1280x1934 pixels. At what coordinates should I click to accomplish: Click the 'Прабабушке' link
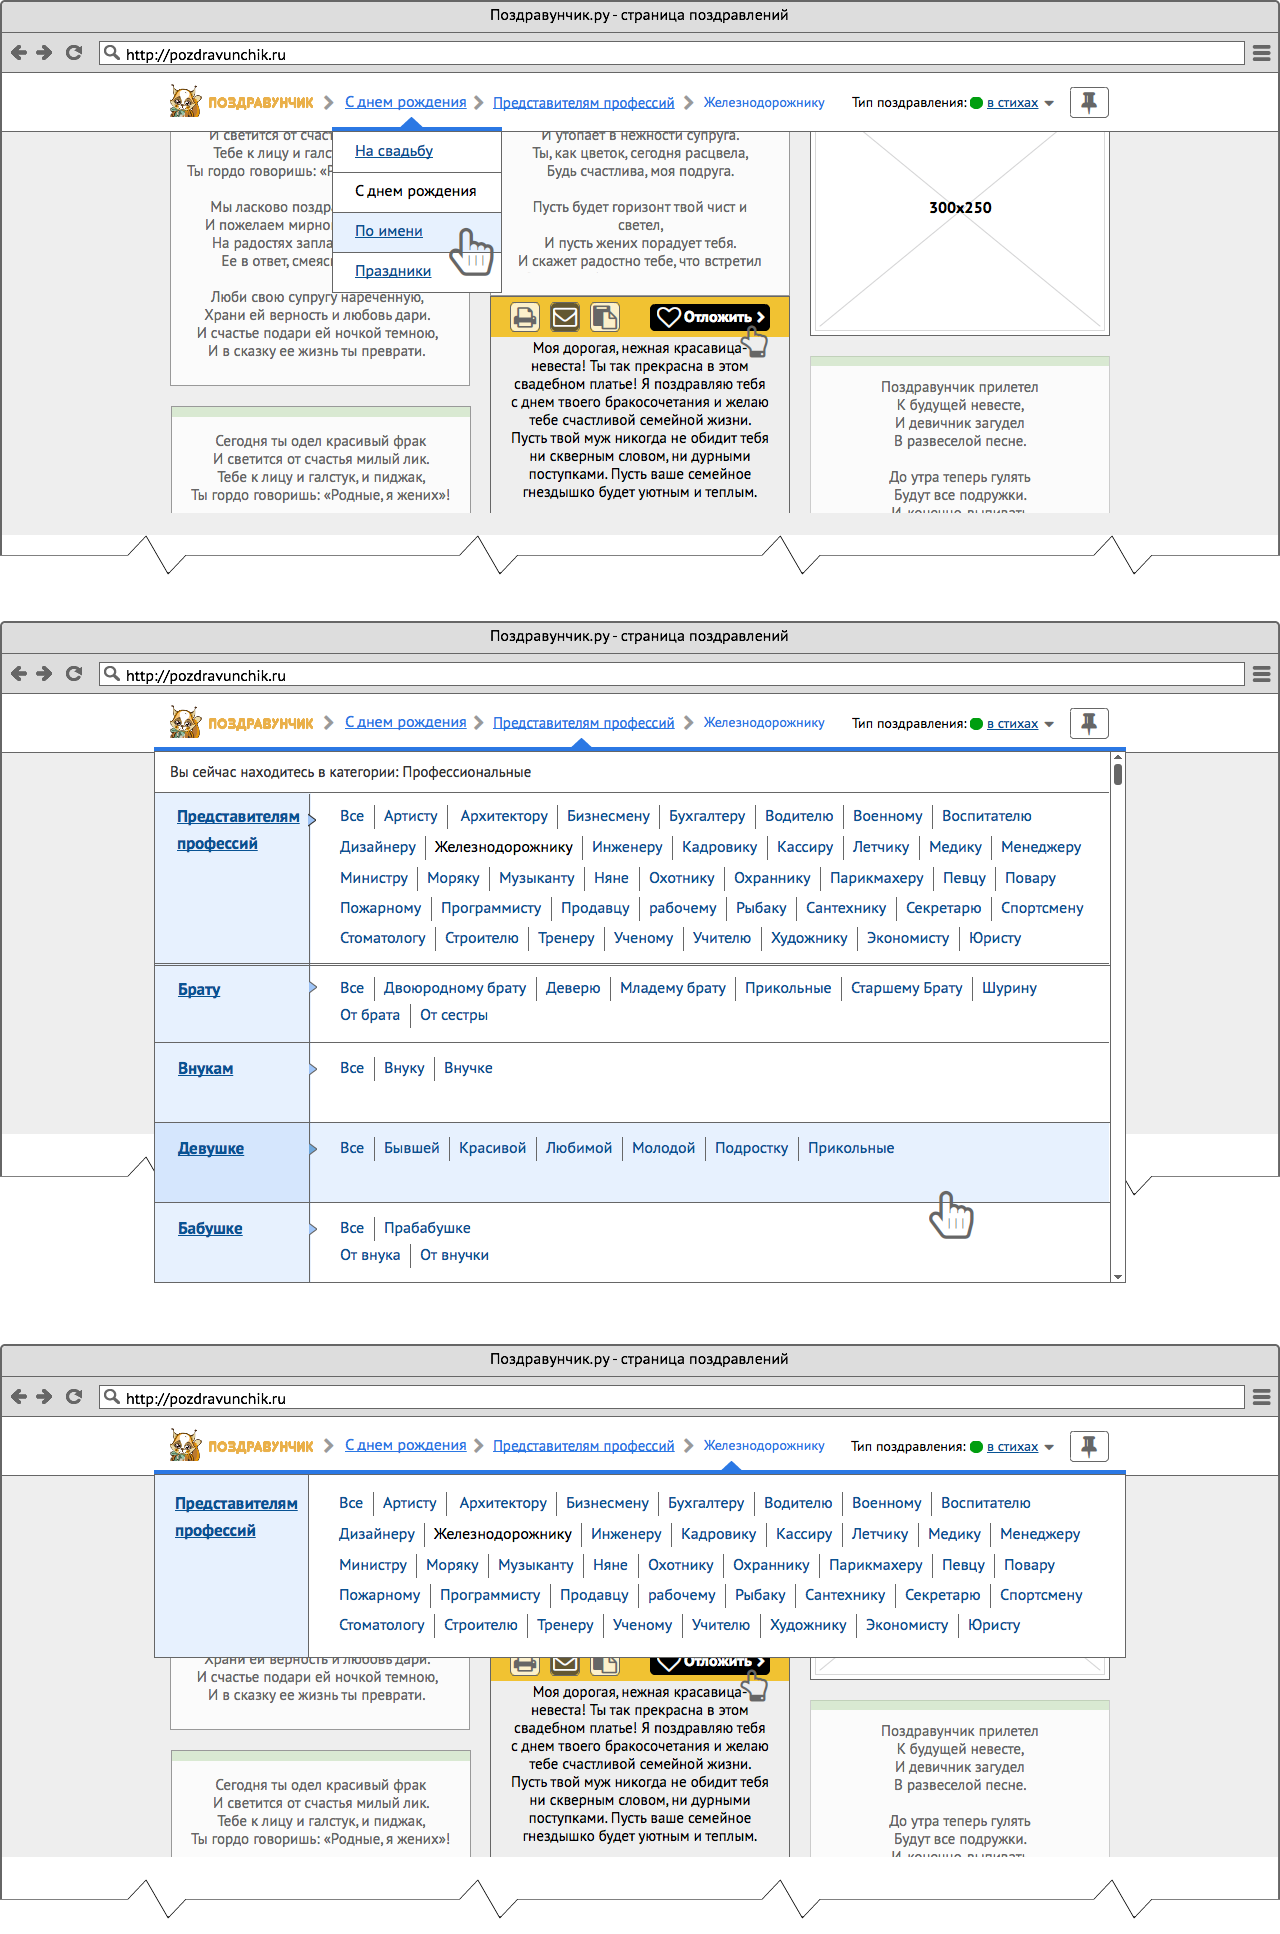427,1228
